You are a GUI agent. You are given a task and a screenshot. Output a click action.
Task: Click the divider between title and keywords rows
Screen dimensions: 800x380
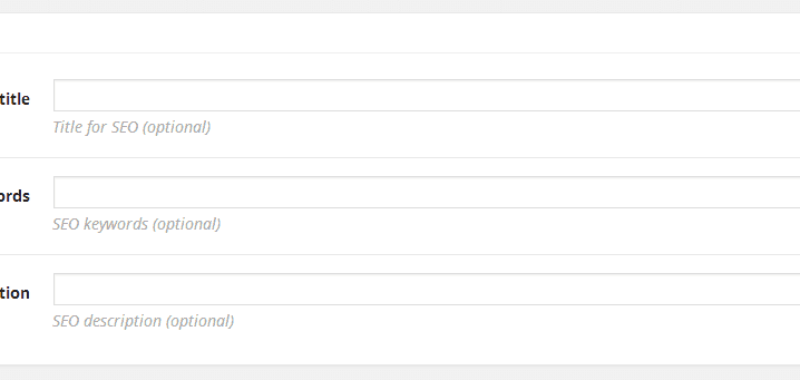click(x=400, y=158)
